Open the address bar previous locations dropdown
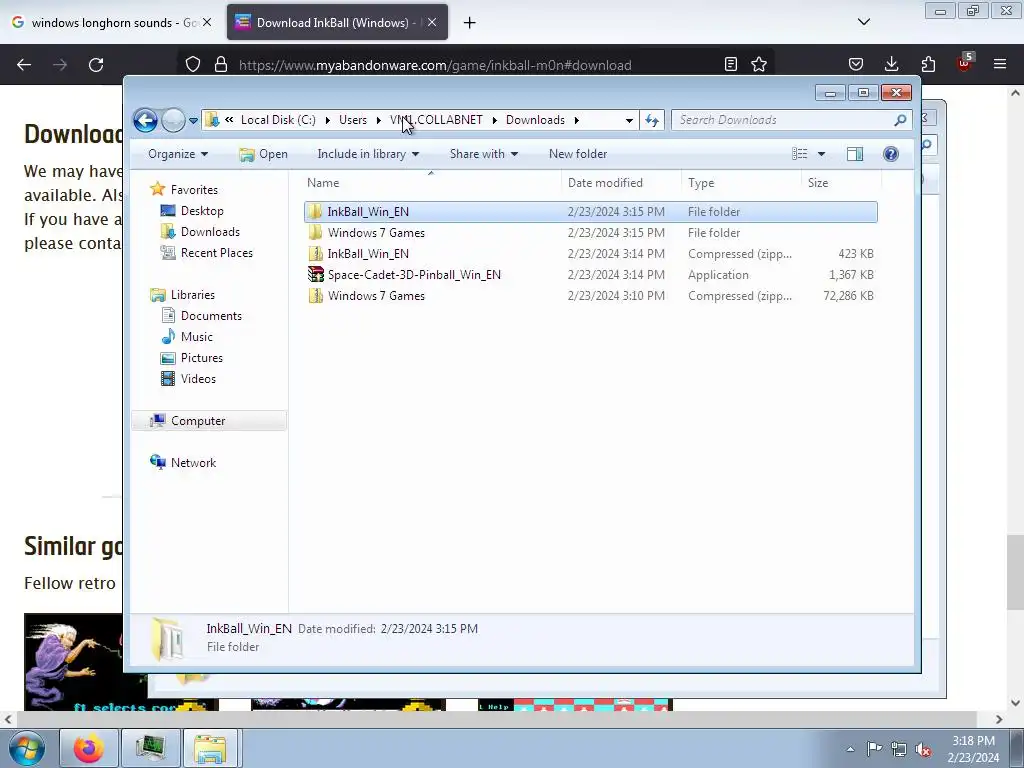 click(629, 120)
